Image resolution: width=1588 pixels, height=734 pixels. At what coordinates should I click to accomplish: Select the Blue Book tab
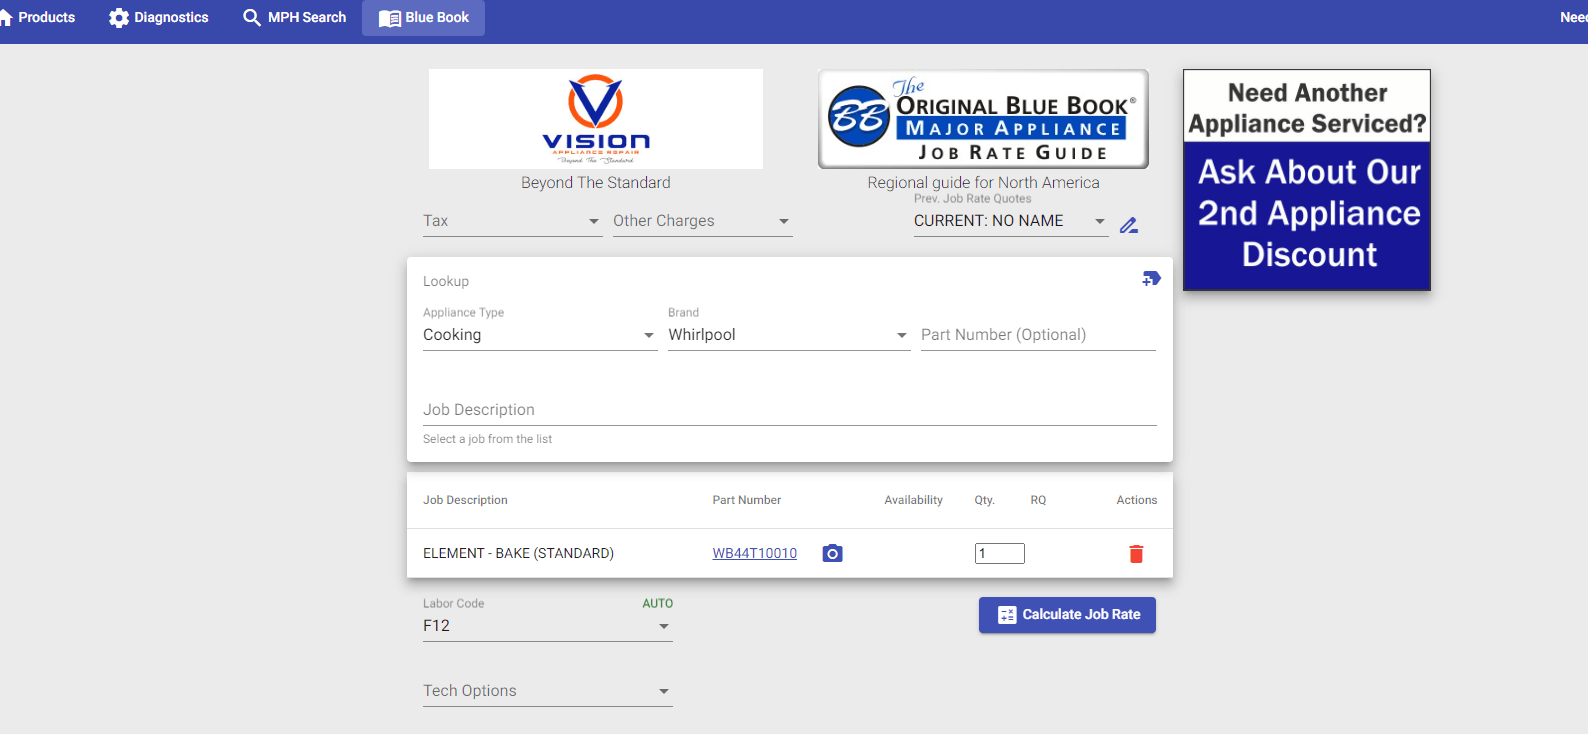pyautogui.click(x=423, y=17)
